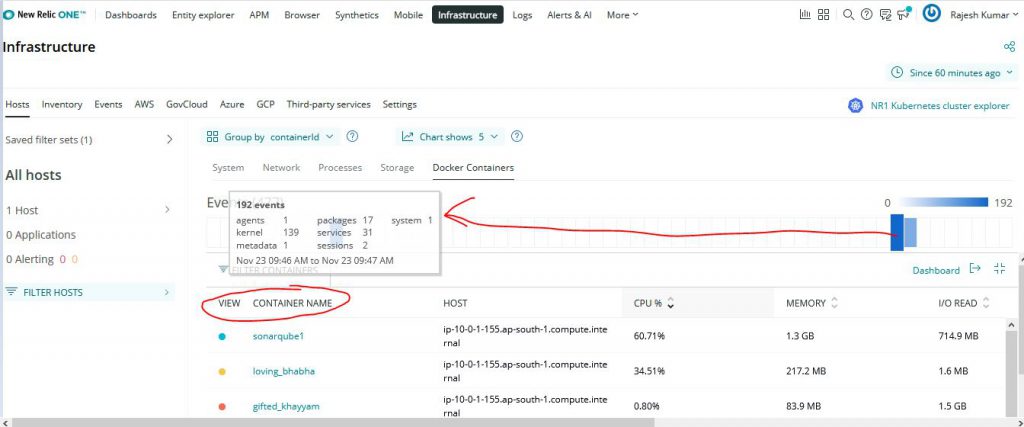Open the NR1 Kubernetes cluster explorer link

point(930,105)
